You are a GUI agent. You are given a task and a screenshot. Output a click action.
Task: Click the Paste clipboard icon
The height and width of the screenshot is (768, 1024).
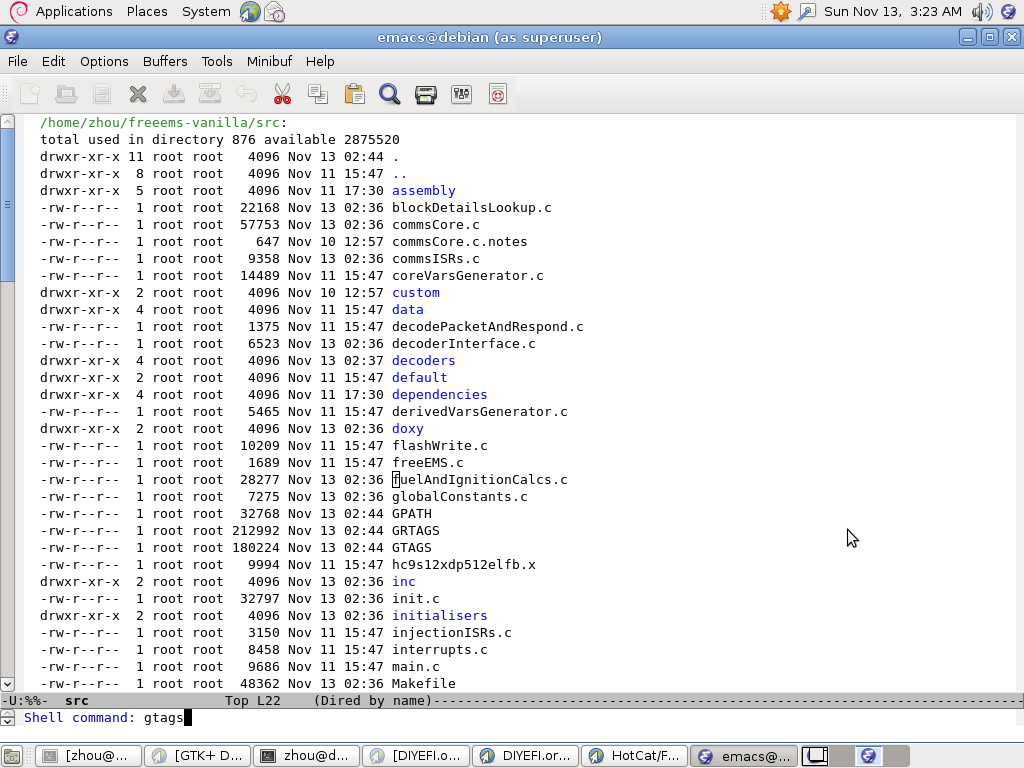[354, 94]
